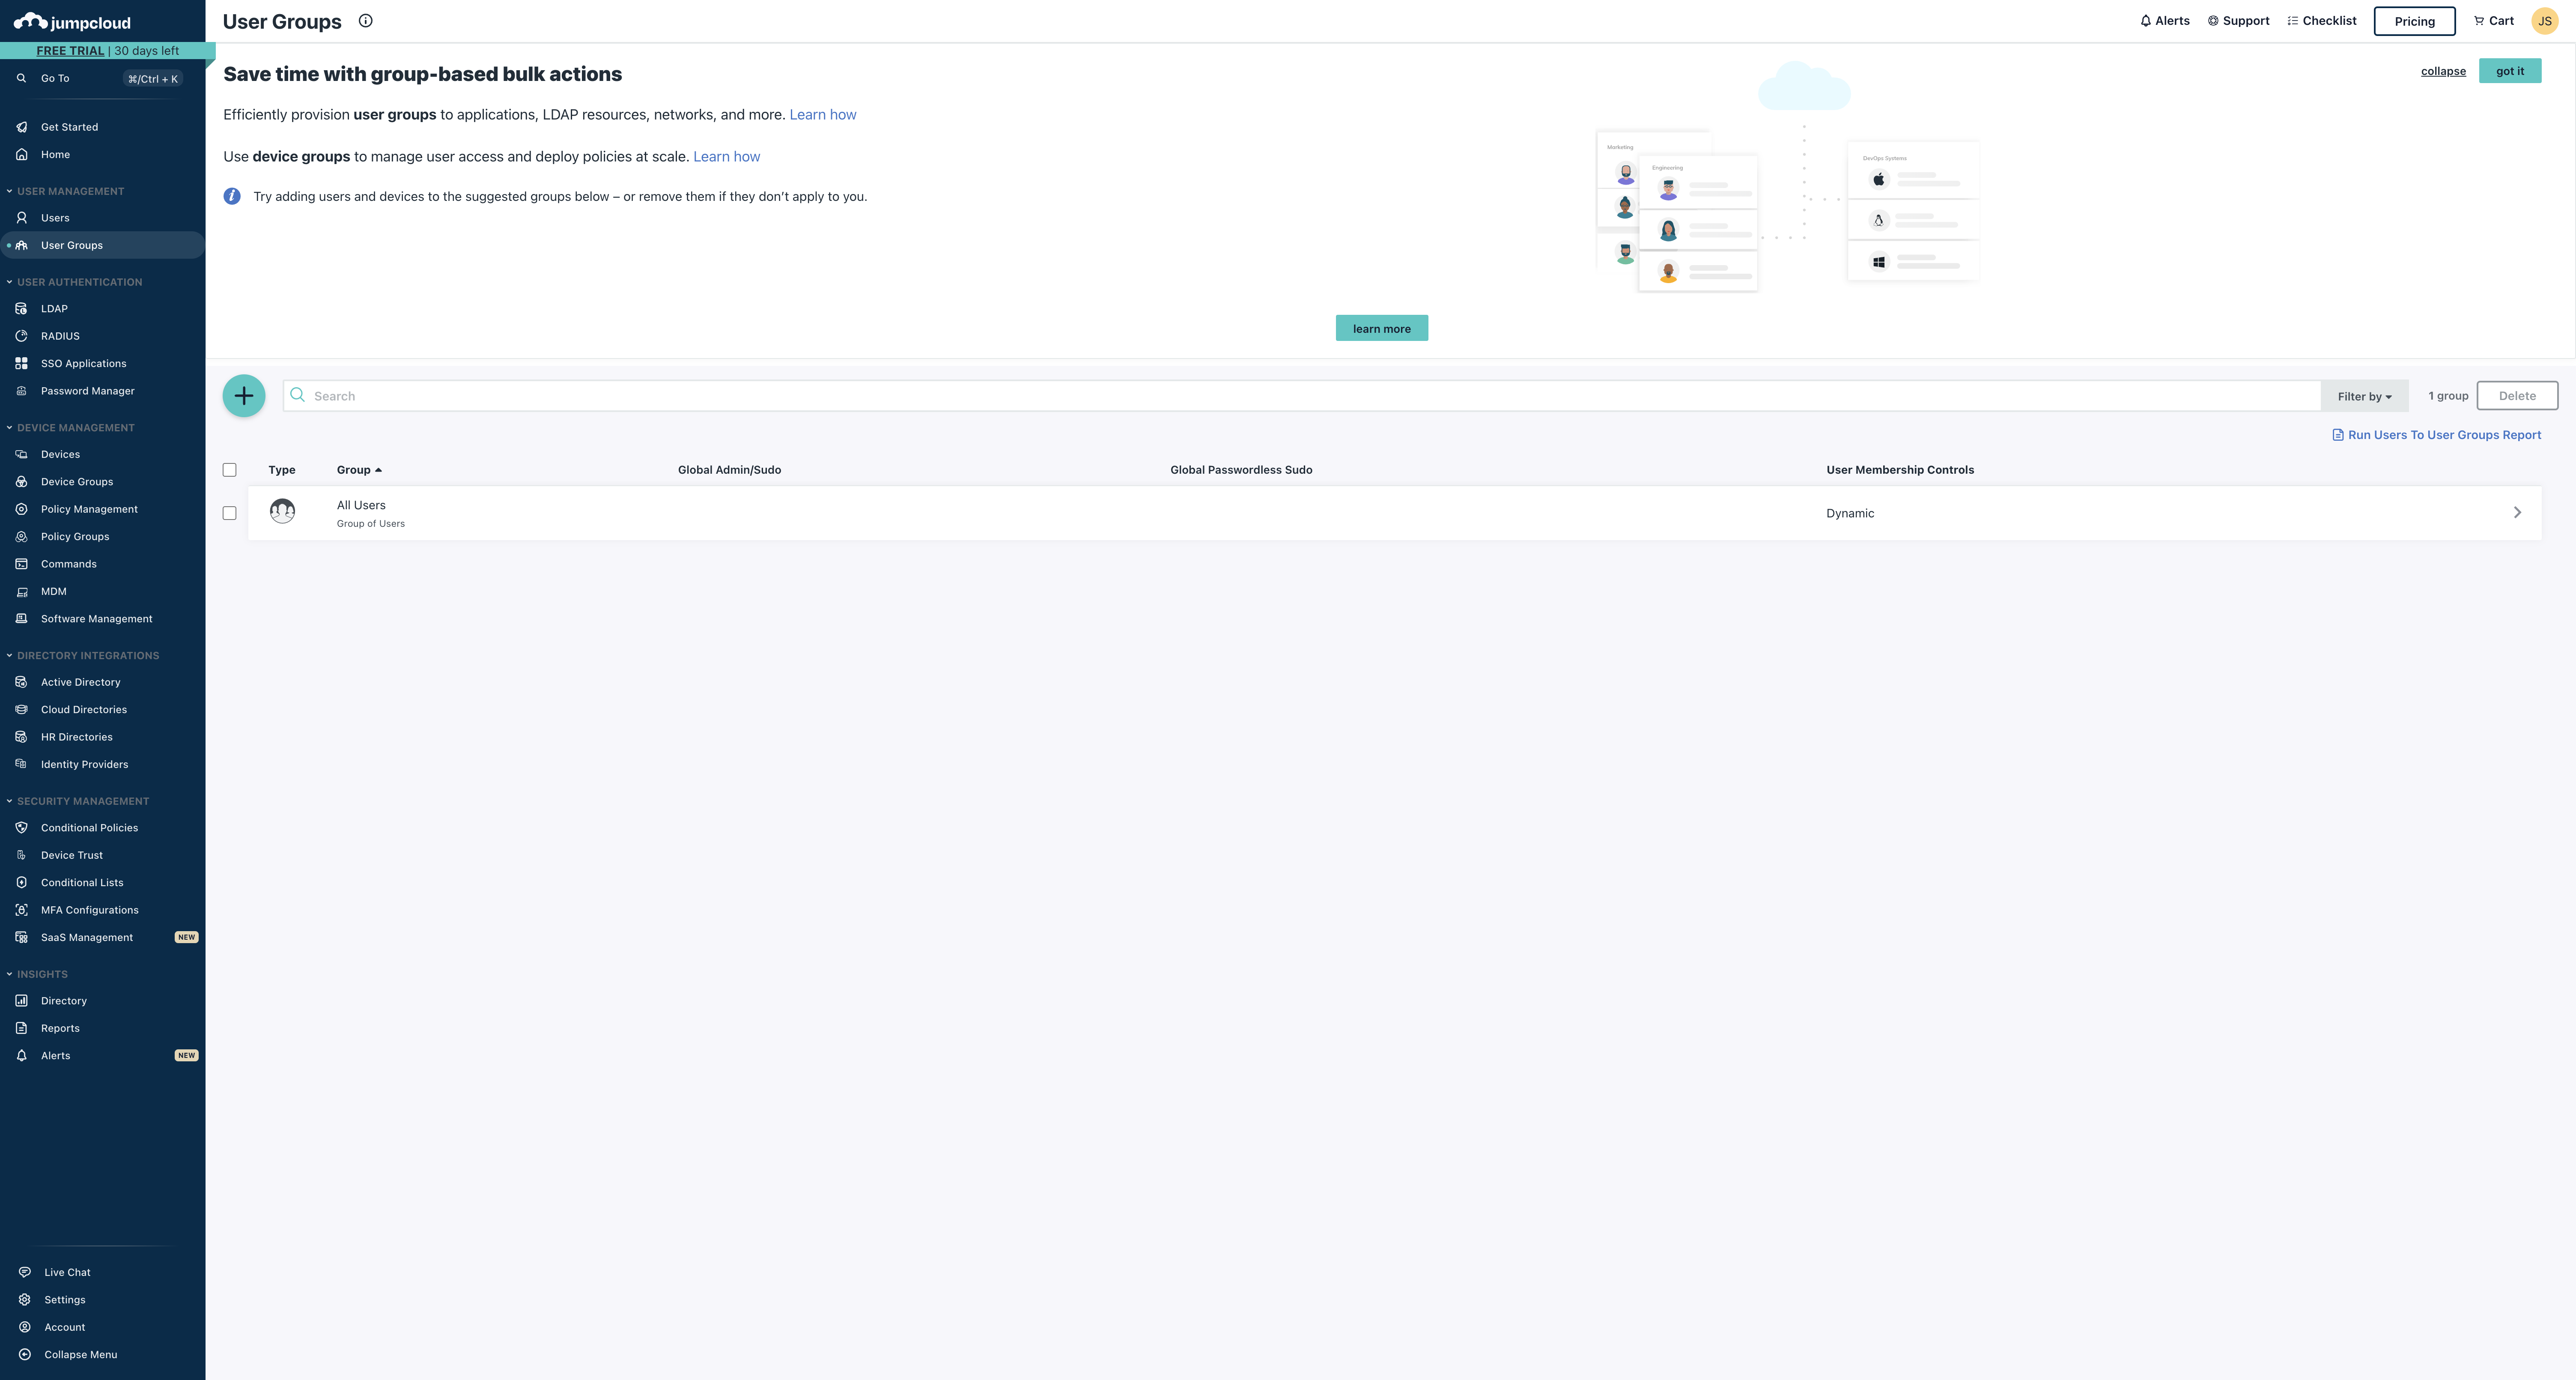Screen dimensions: 2576x1380
Task: Click the User Groups info icon
Action: coord(366,21)
